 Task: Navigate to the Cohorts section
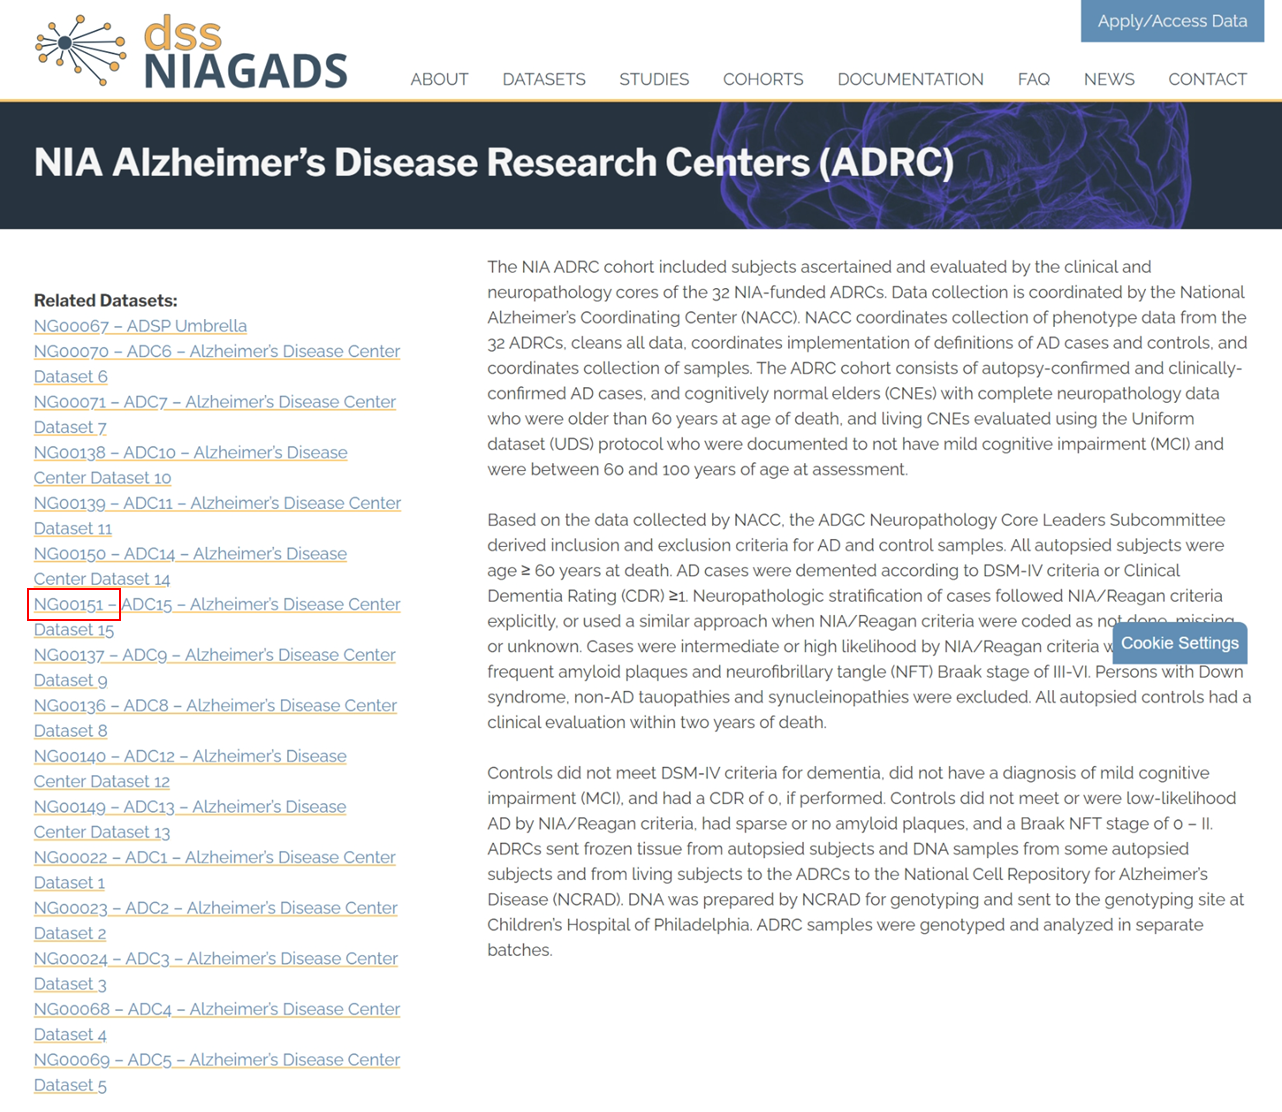763,79
